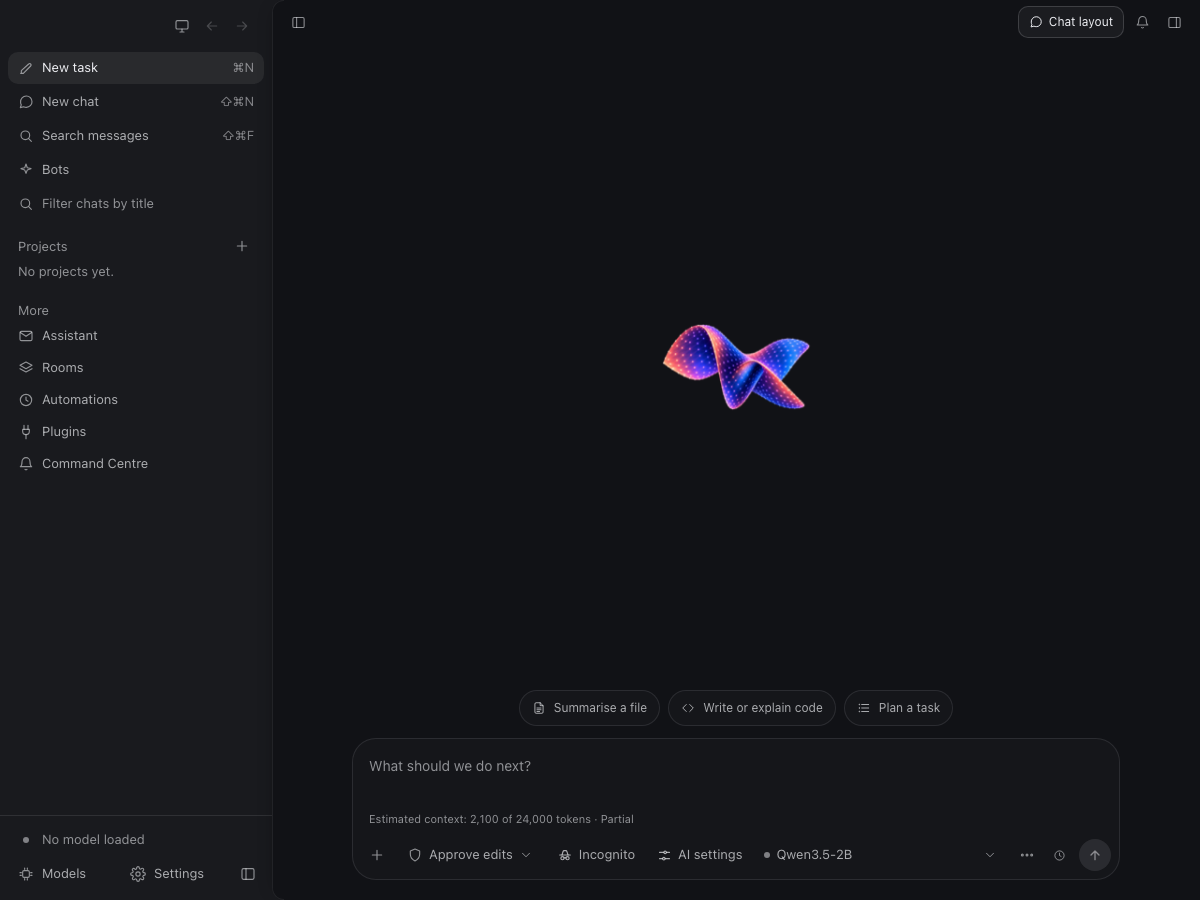
Task: Add a new project with plus icon
Action: pyautogui.click(x=242, y=246)
